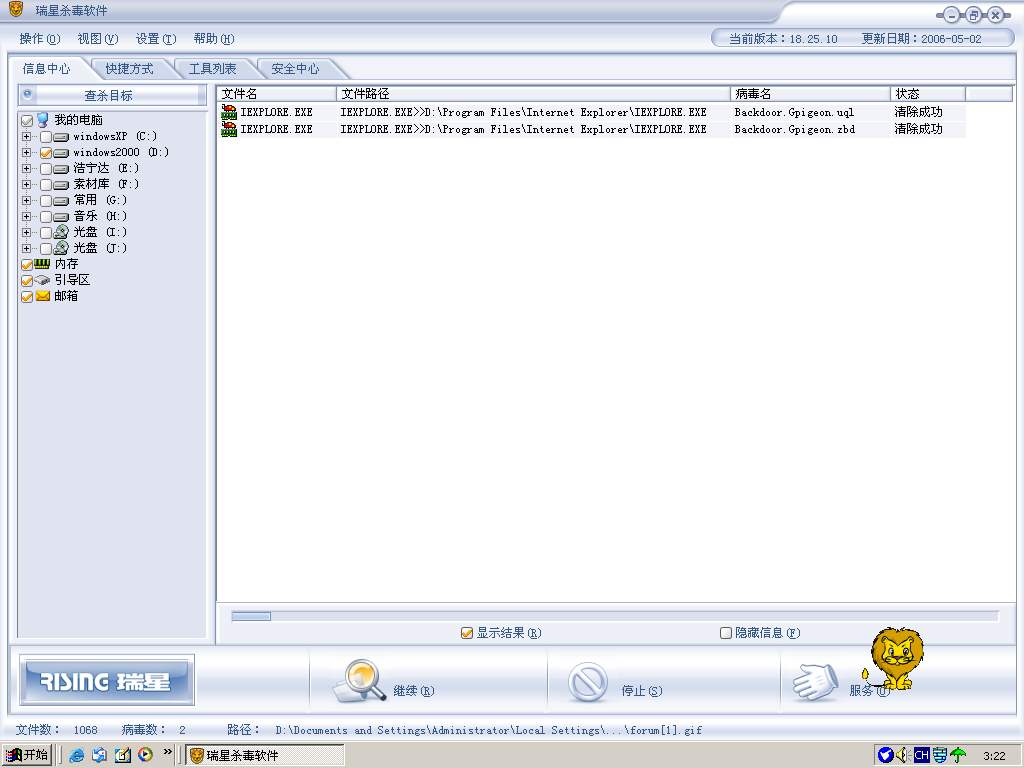The height and width of the screenshot is (768, 1024).
Task: Click the 文件名 column header
Action: pos(277,94)
